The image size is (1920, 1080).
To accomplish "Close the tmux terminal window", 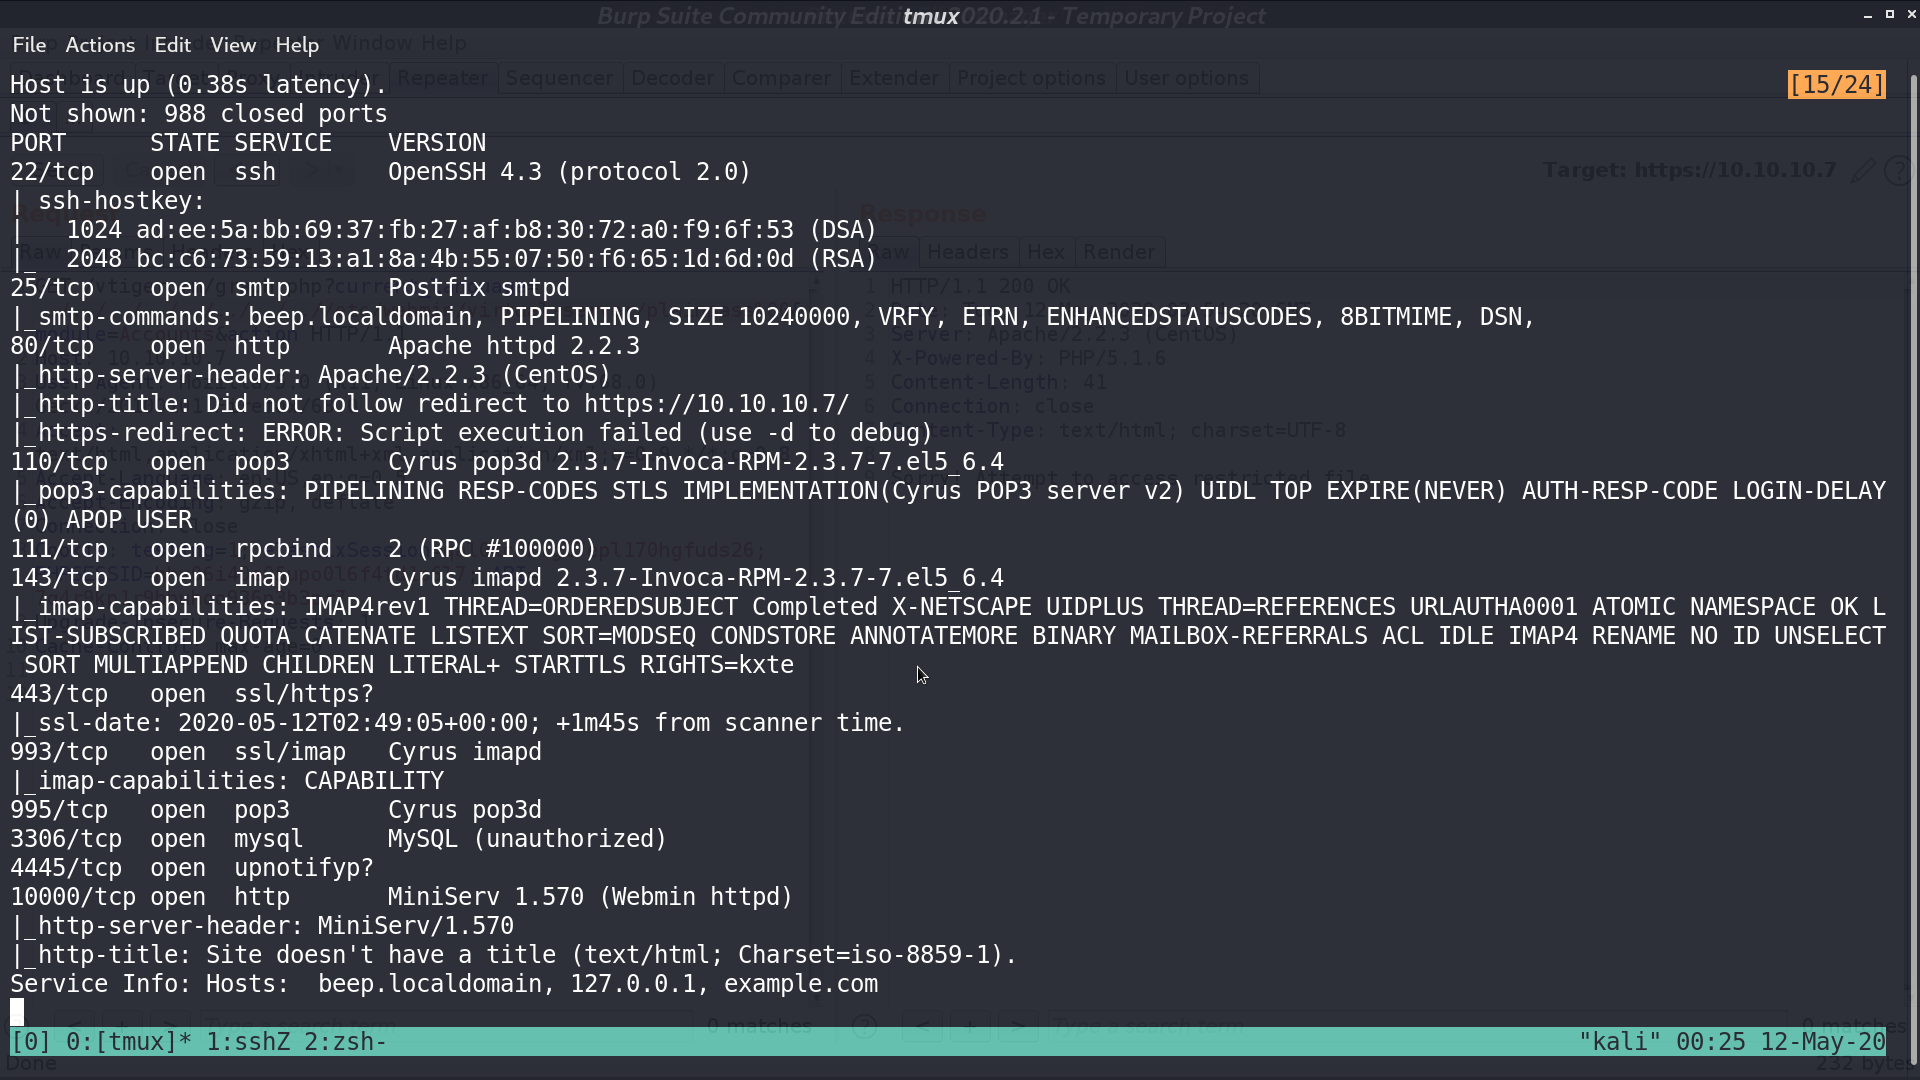I will (1911, 15).
